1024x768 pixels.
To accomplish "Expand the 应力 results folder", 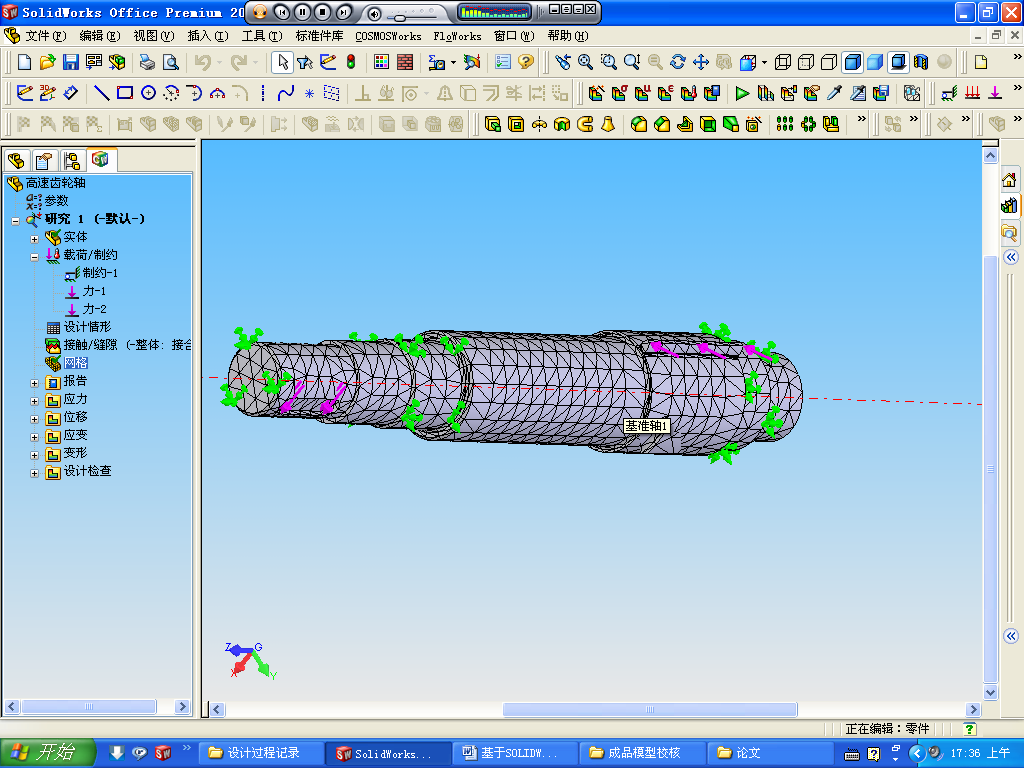I will pos(35,399).
